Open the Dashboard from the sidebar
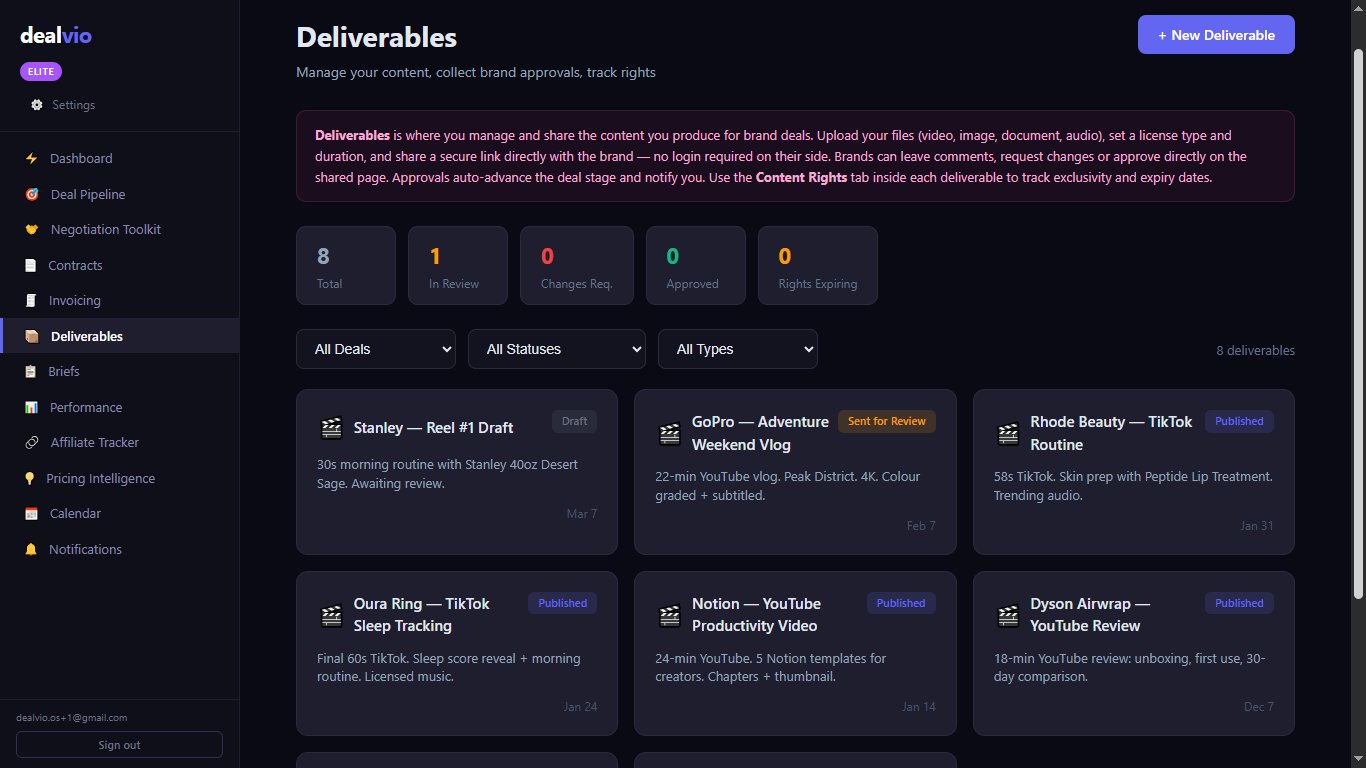The image size is (1366, 768). 80,158
